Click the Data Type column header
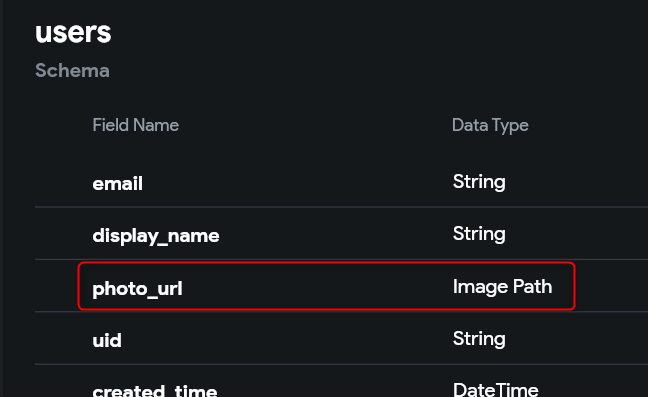This screenshot has width=648, height=397. click(490, 126)
